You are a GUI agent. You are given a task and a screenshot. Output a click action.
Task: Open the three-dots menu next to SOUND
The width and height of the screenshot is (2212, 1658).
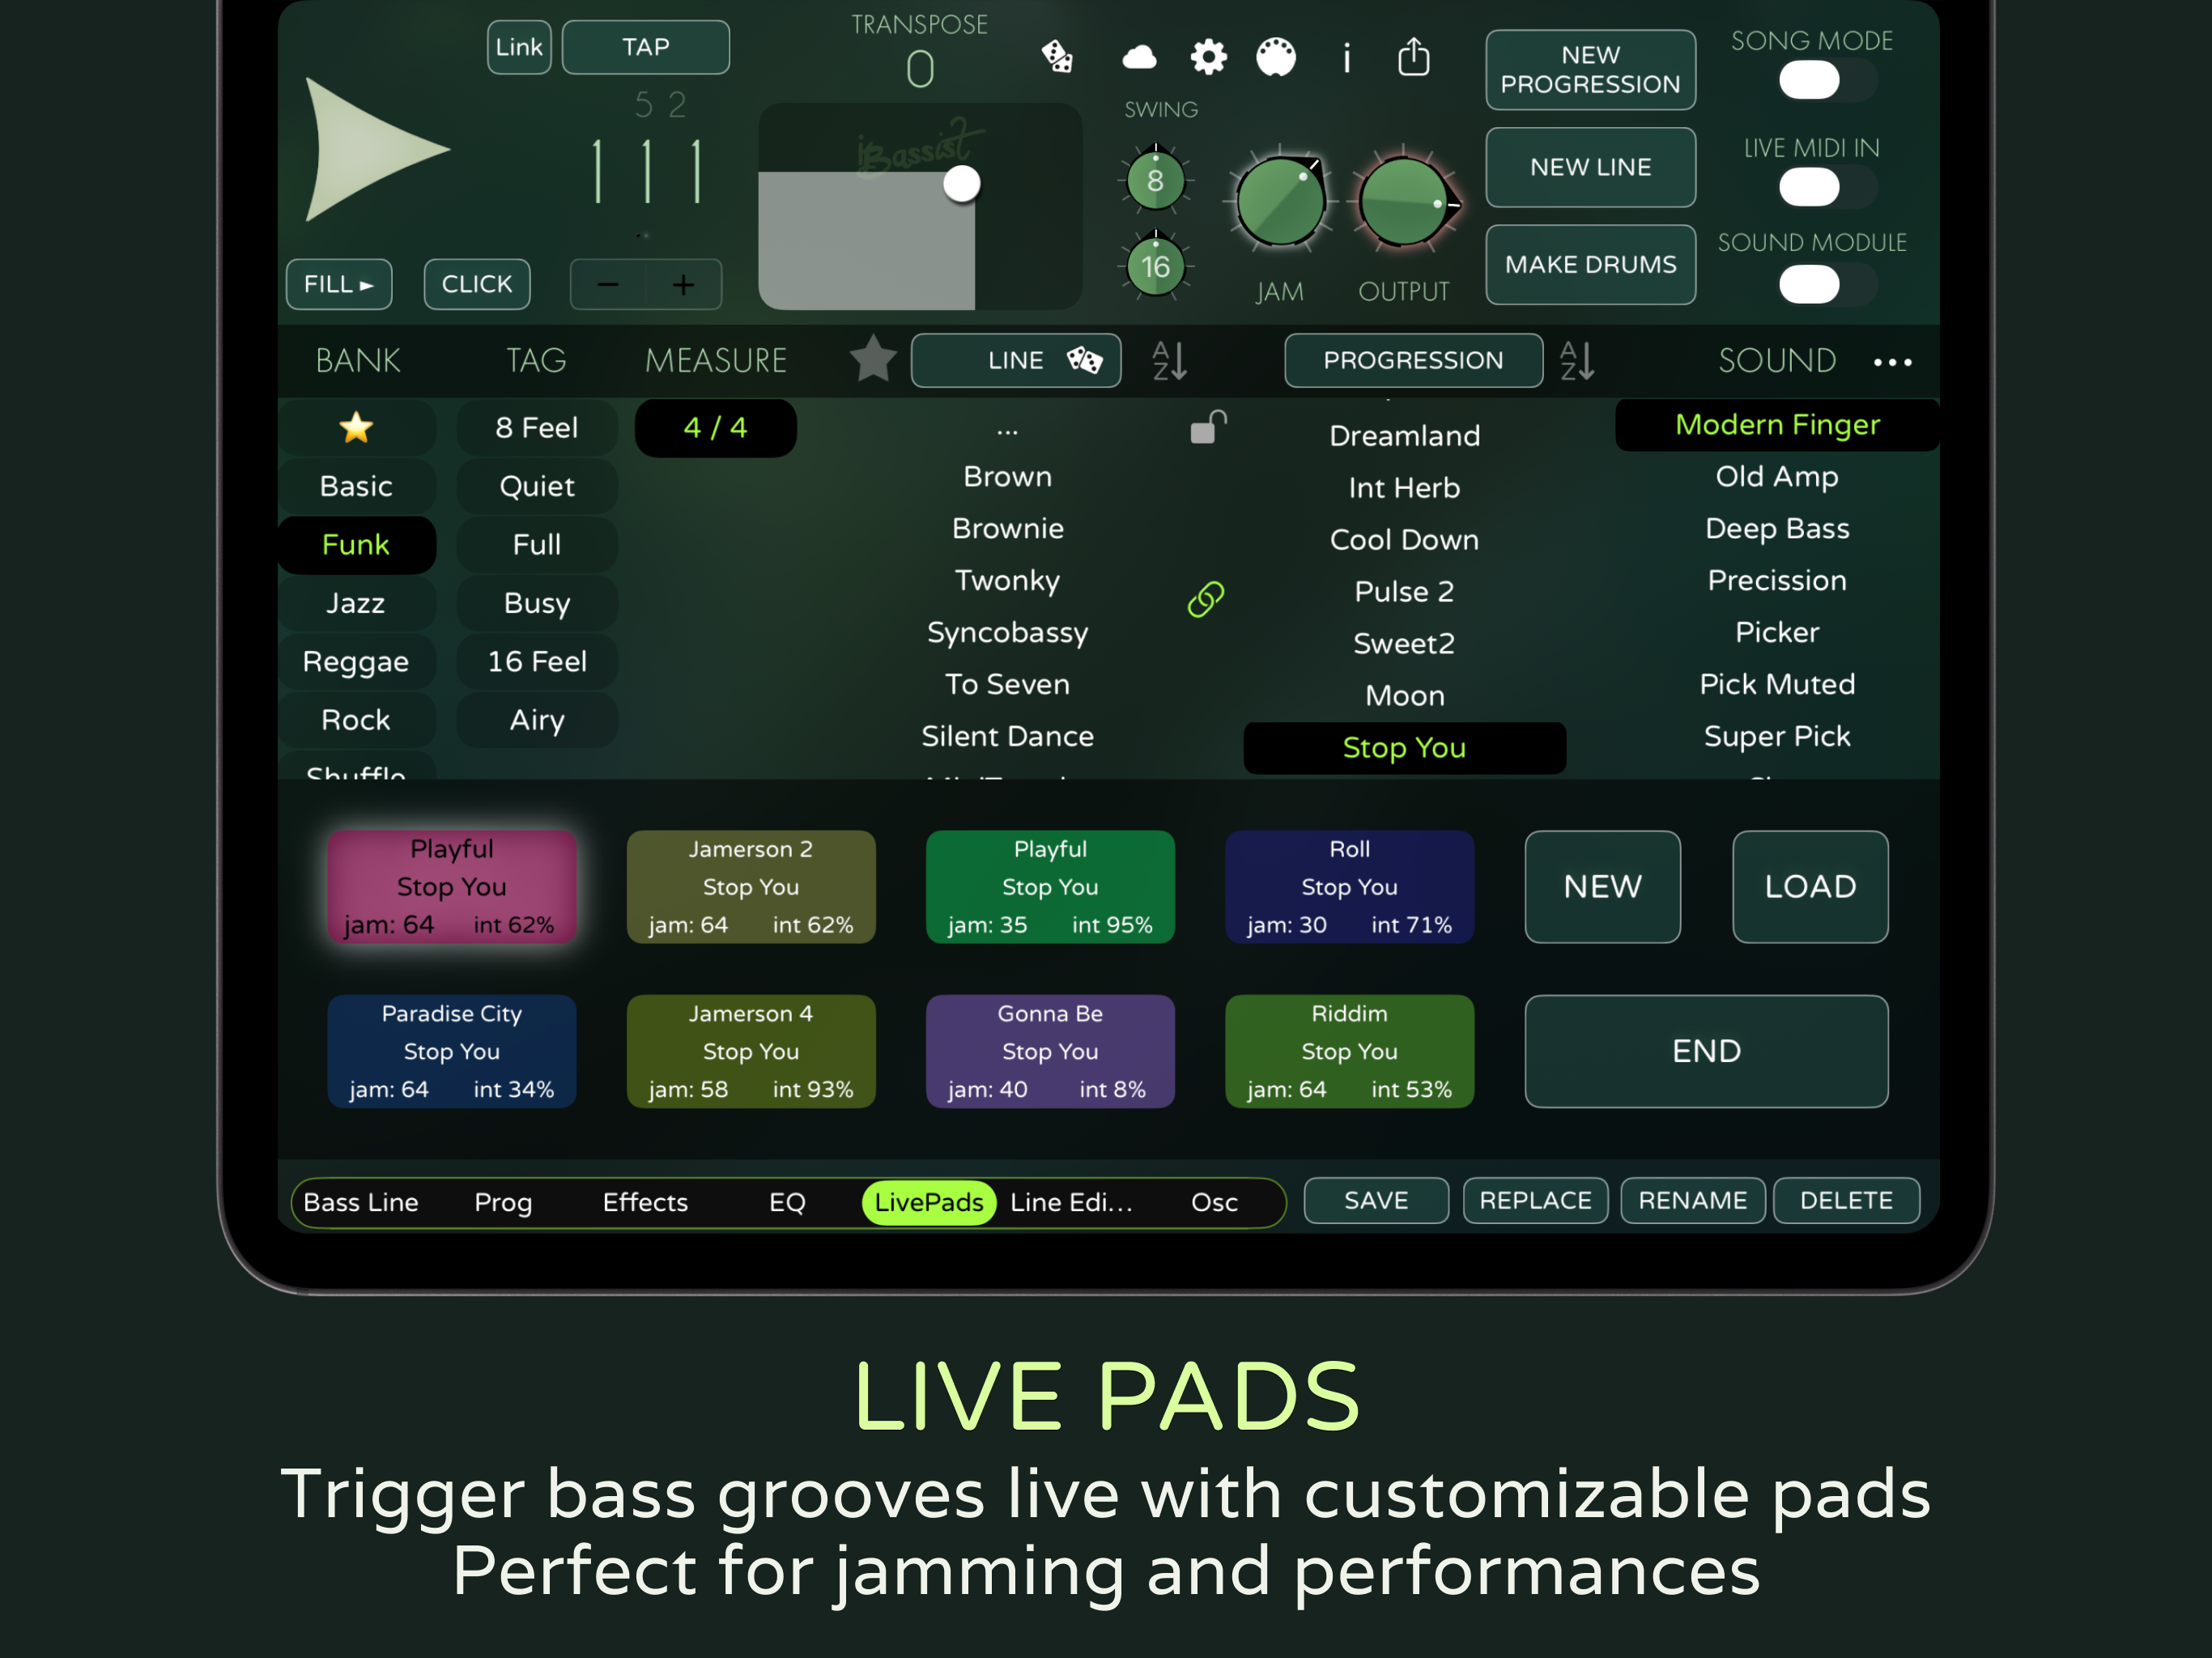click(1892, 362)
